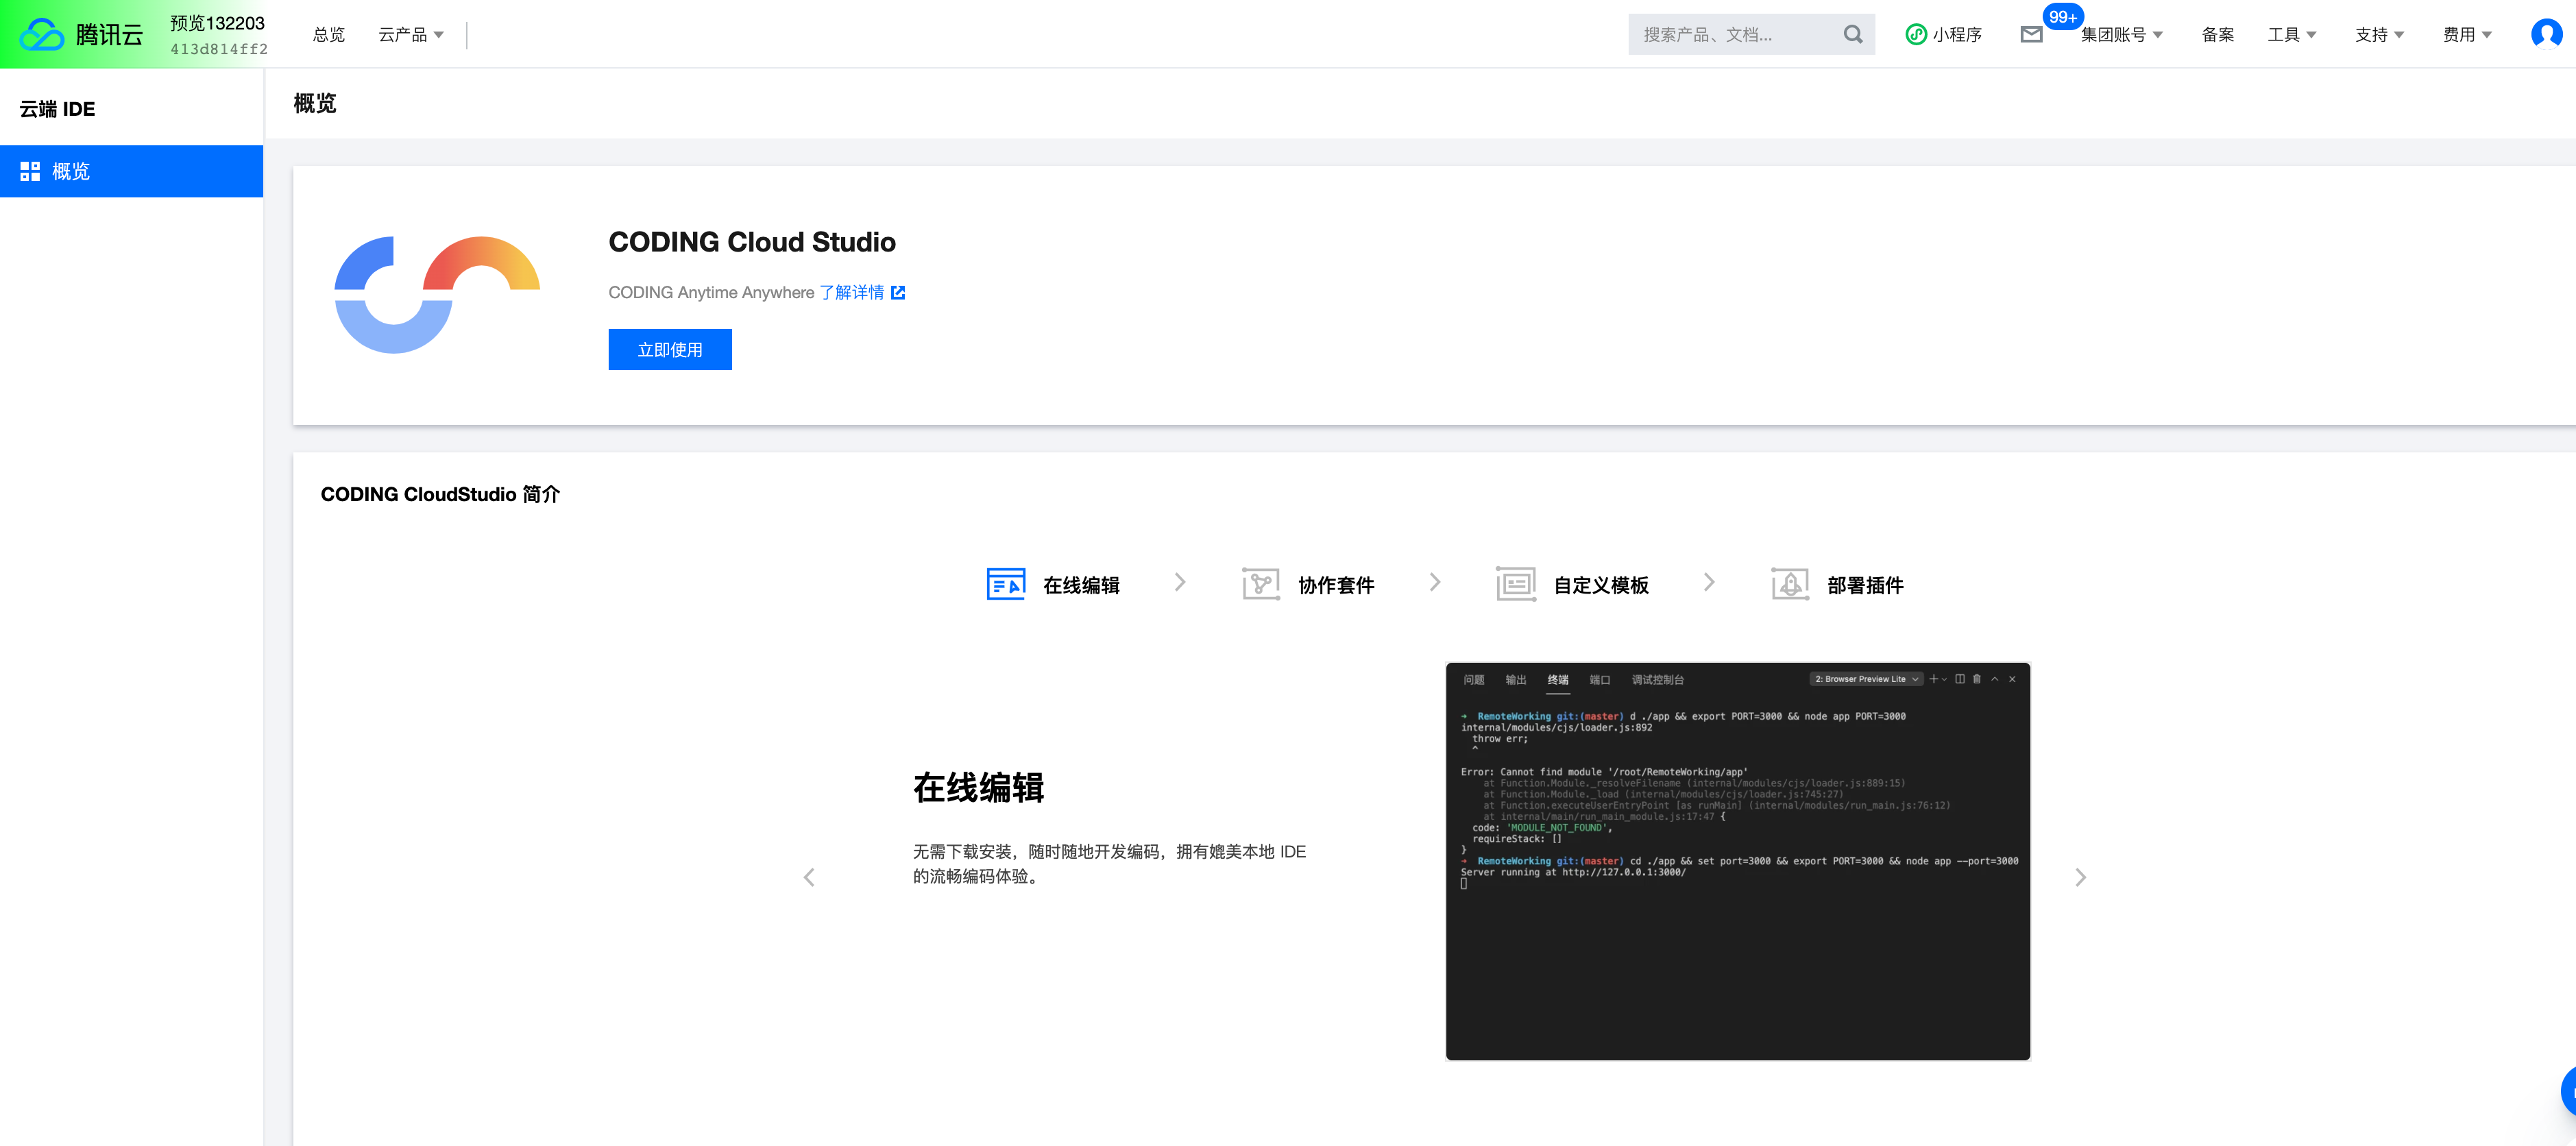This screenshot has height=1146, width=2576.
Task: Click the 云端 IDE sidebar title
Action: tap(57, 108)
